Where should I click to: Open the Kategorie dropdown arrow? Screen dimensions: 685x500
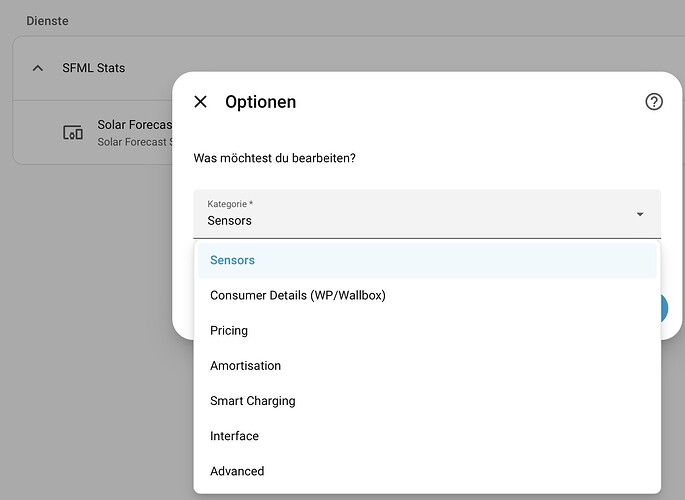pyautogui.click(x=640, y=214)
